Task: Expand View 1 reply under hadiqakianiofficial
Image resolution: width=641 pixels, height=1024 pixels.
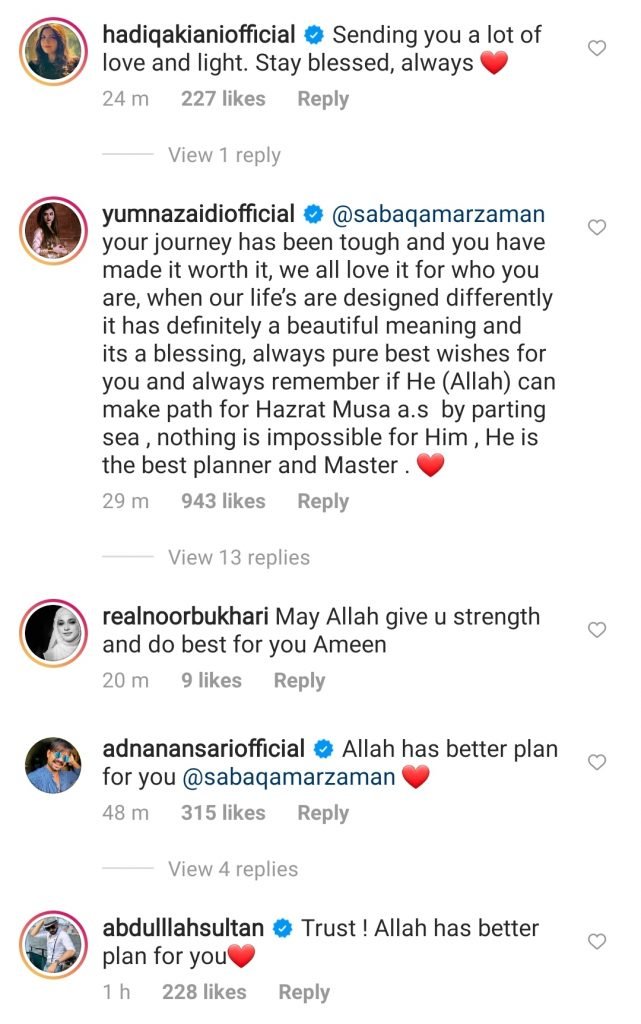Action: tap(224, 155)
